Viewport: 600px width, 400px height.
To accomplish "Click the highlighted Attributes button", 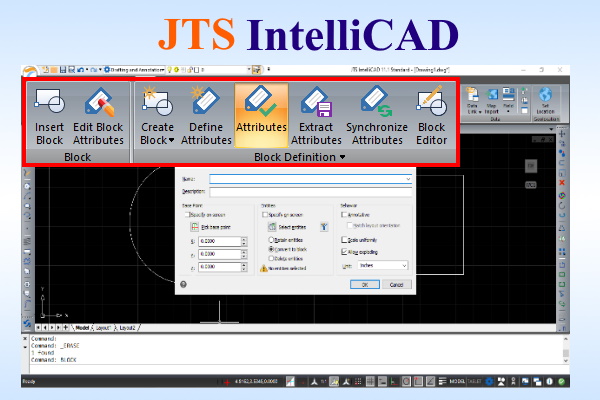I will pyautogui.click(x=261, y=116).
